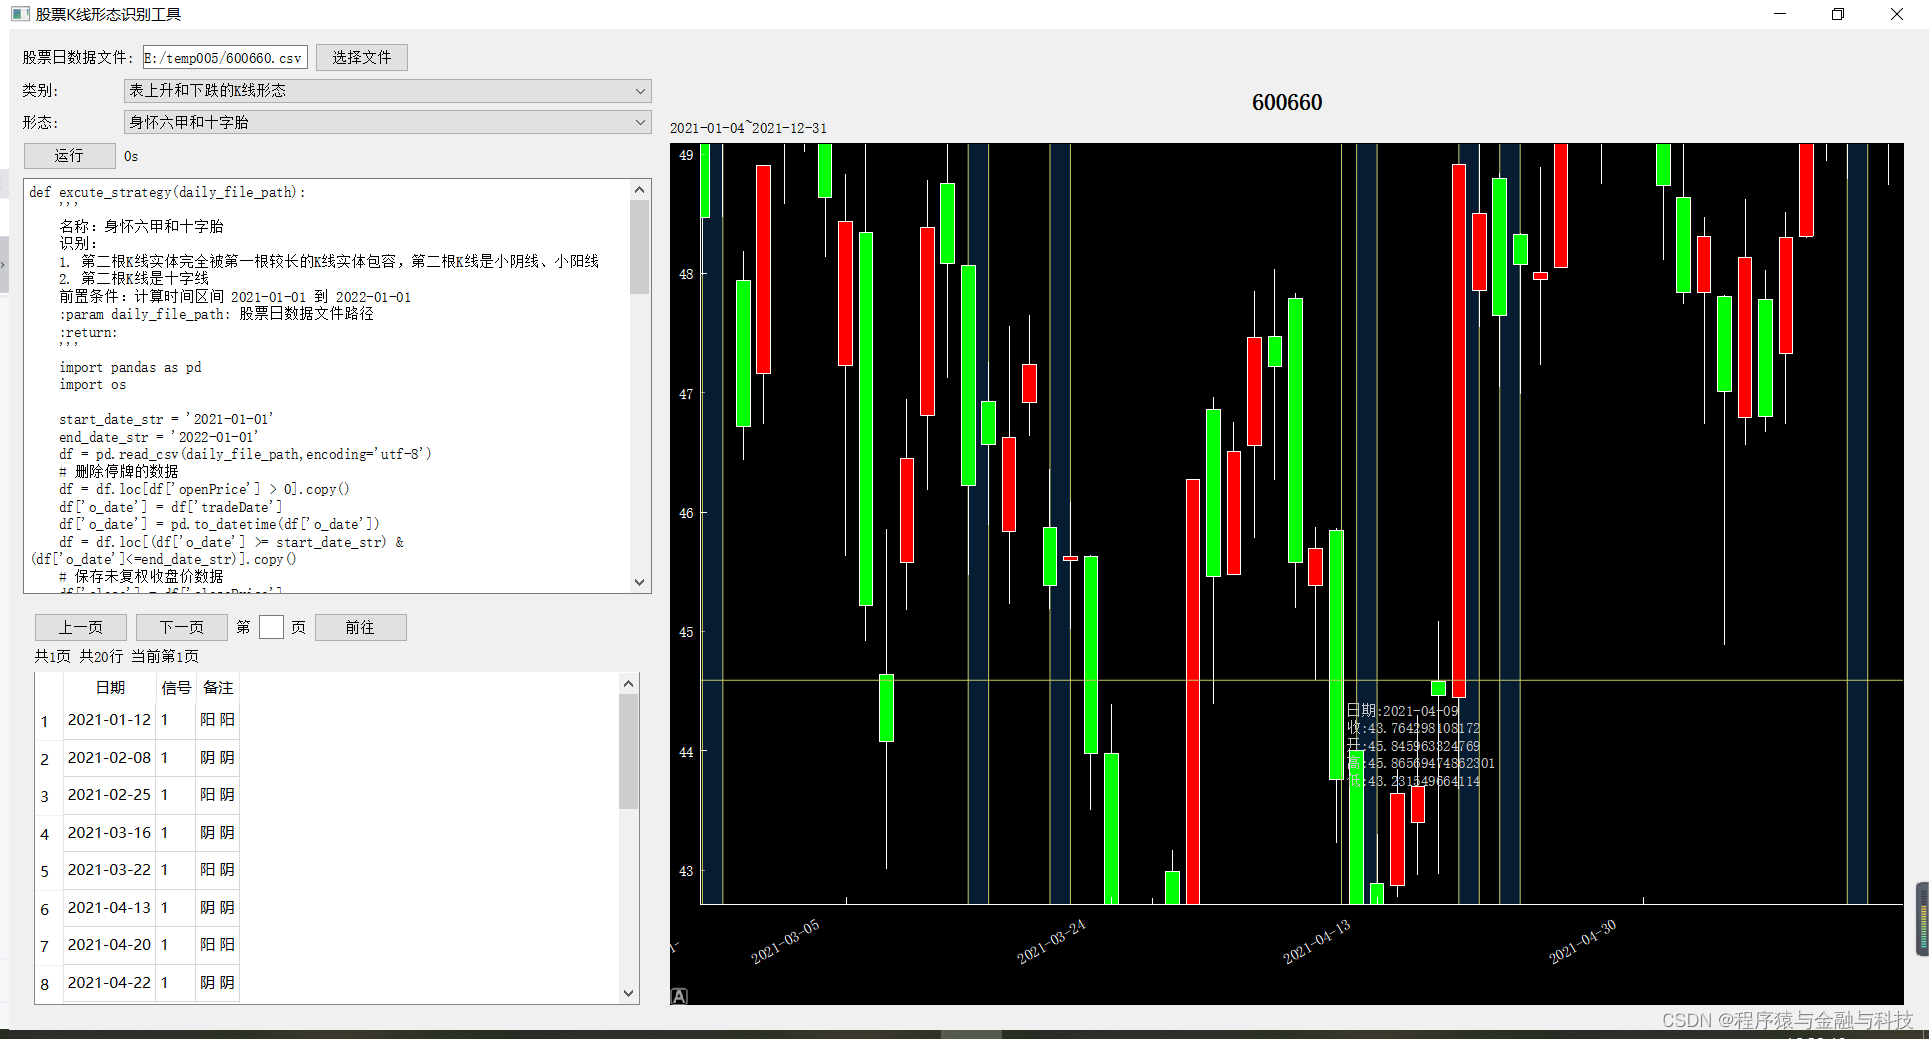
Task: Open the 形态 pattern dropdown
Action: pyautogui.click(x=387, y=122)
